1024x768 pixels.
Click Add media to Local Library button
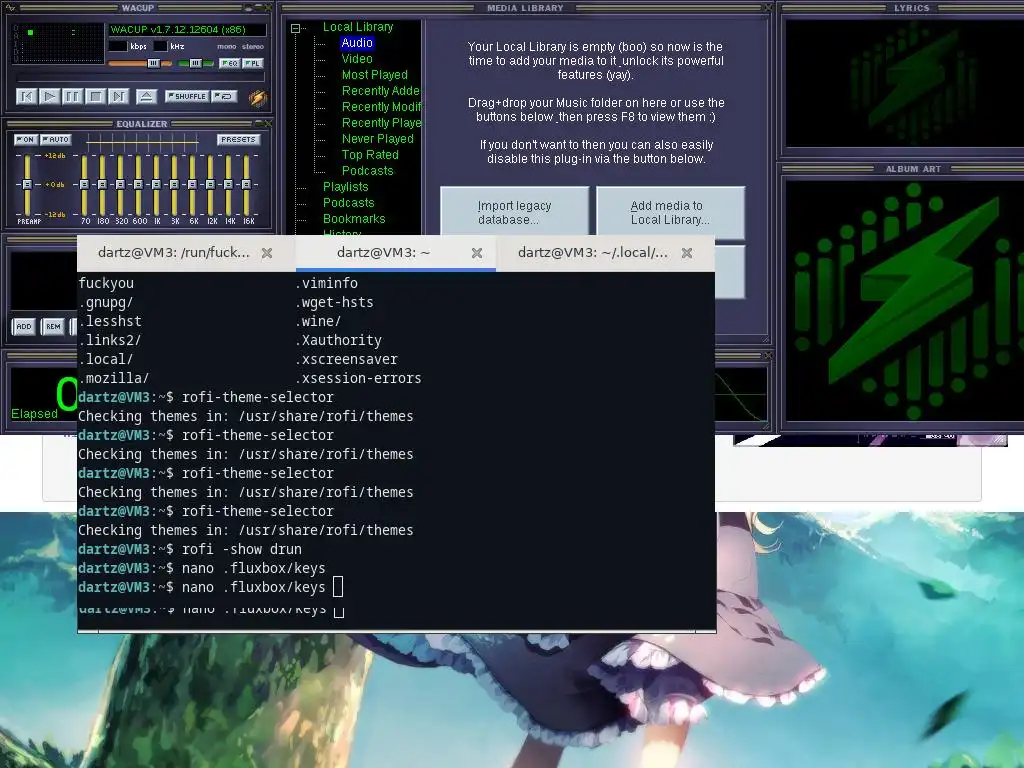670,212
